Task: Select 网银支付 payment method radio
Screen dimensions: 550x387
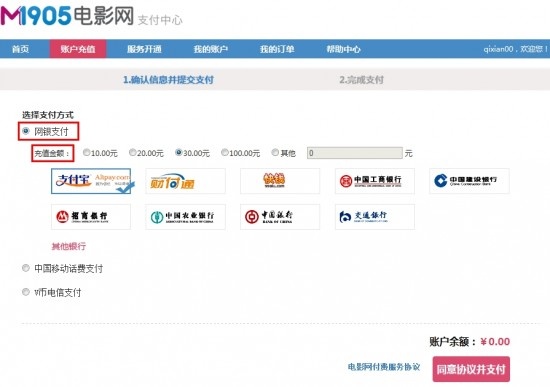Action: 26,131
